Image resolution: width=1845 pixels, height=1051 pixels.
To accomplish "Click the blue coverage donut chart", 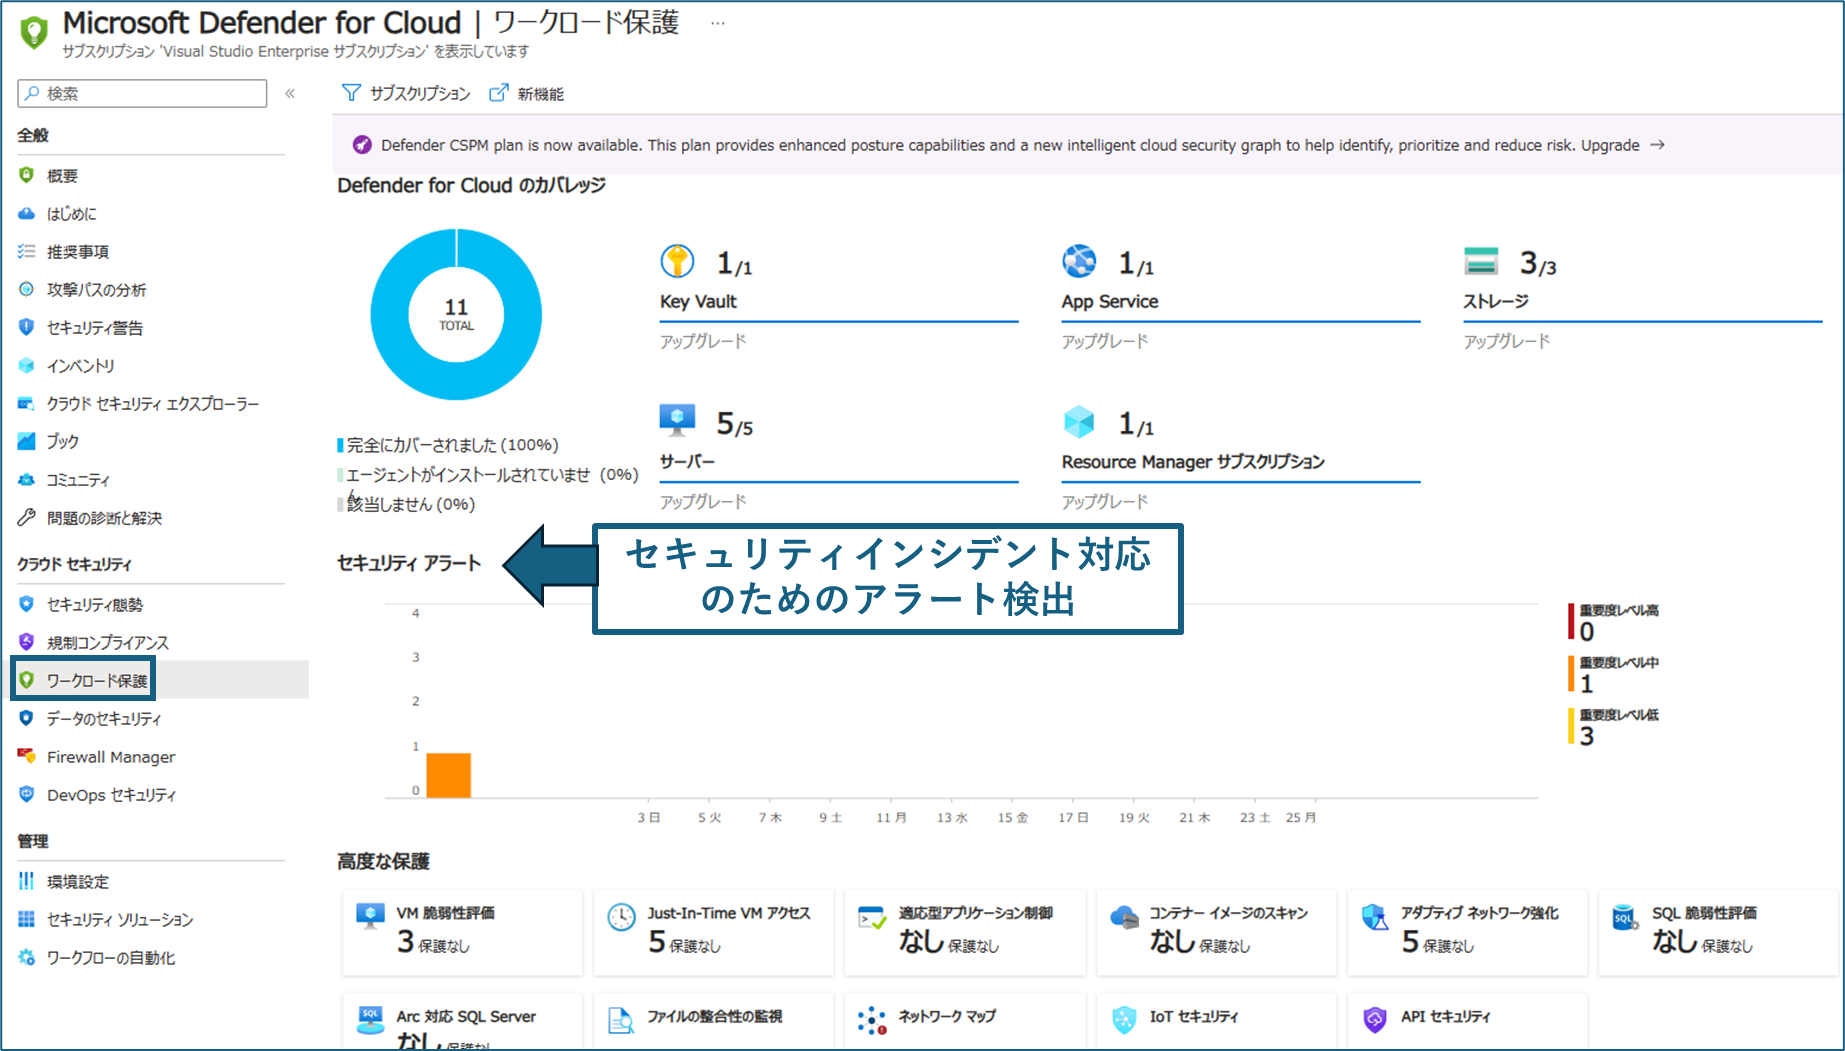I will coord(456,315).
